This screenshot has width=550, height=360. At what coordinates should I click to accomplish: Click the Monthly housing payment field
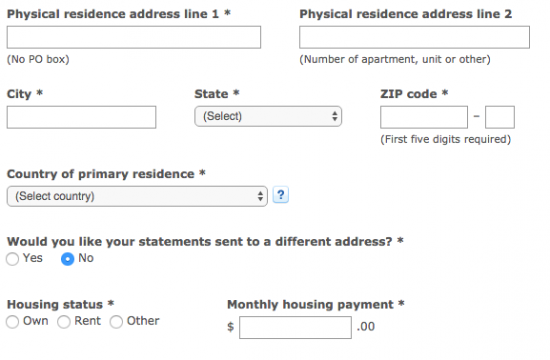click(295, 327)
